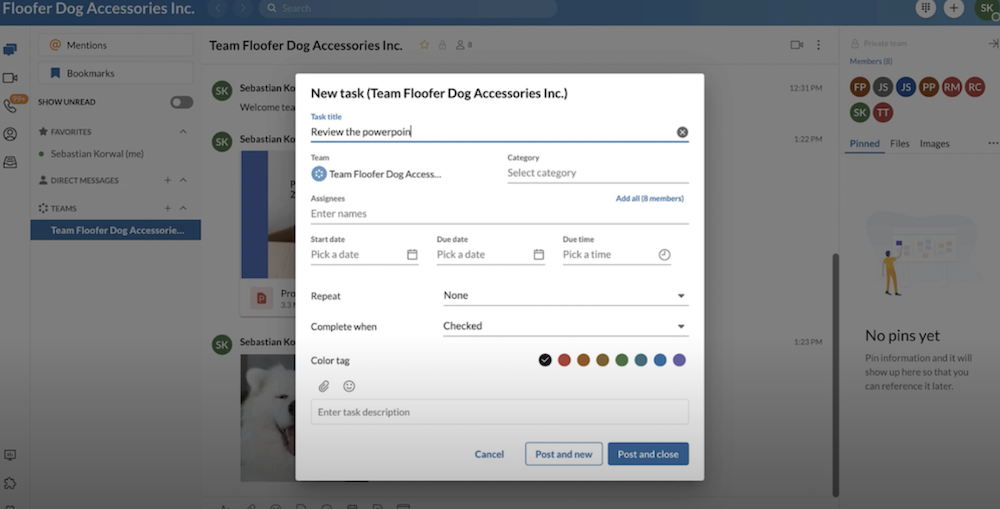Click the top Search box

[x=408, y=8]
